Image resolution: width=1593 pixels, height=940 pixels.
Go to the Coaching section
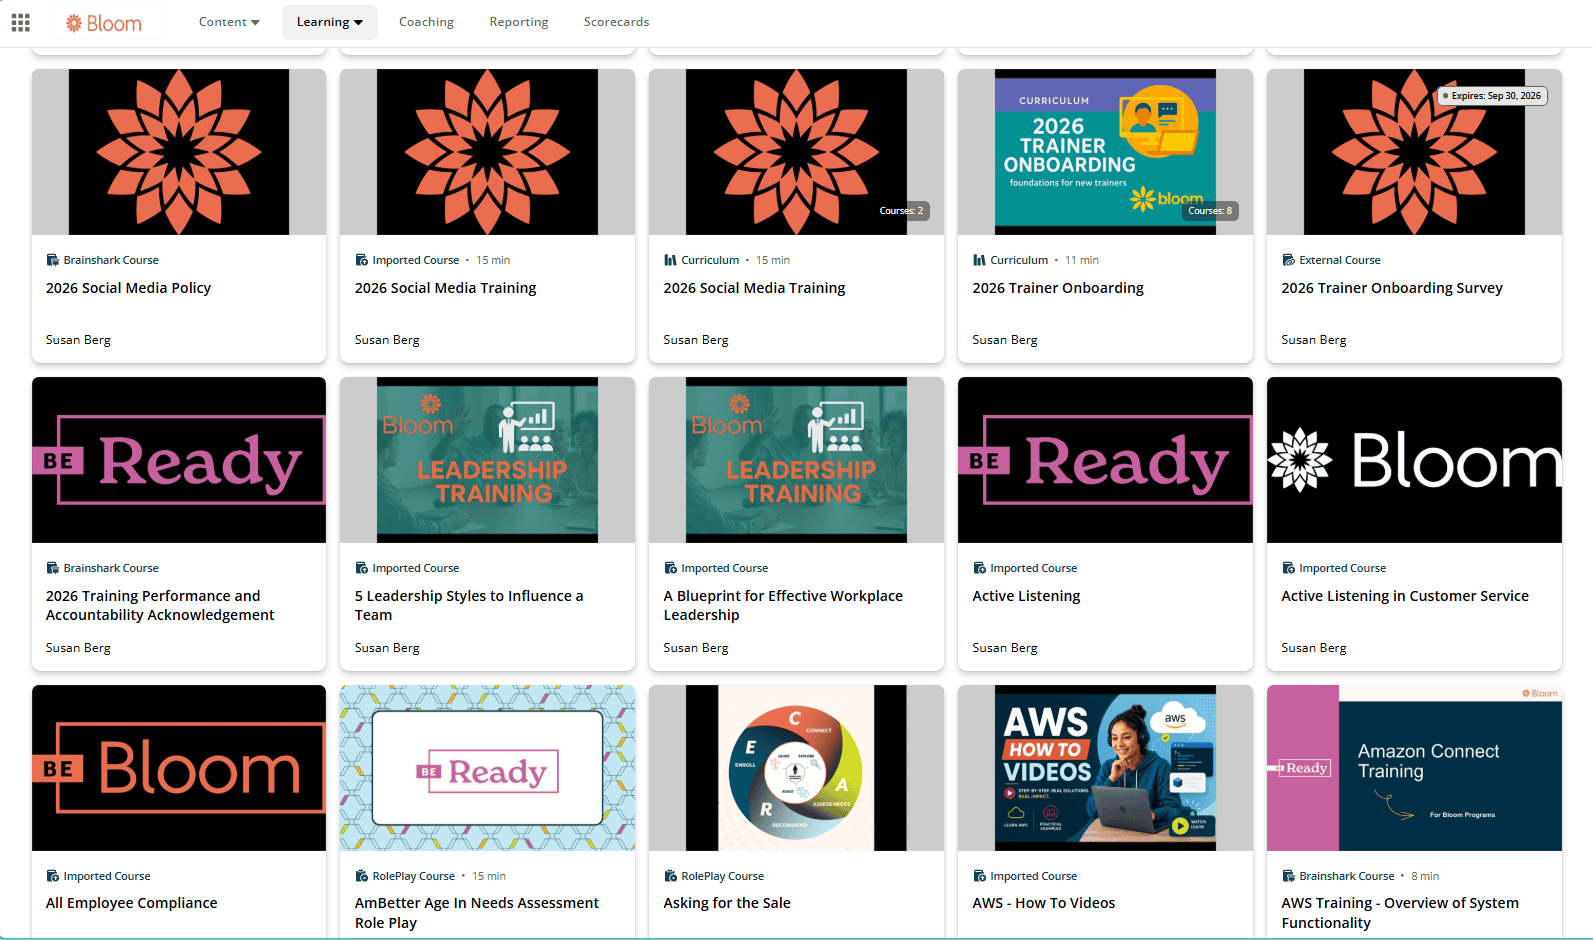pyautogui.click(x=426, y=22)
